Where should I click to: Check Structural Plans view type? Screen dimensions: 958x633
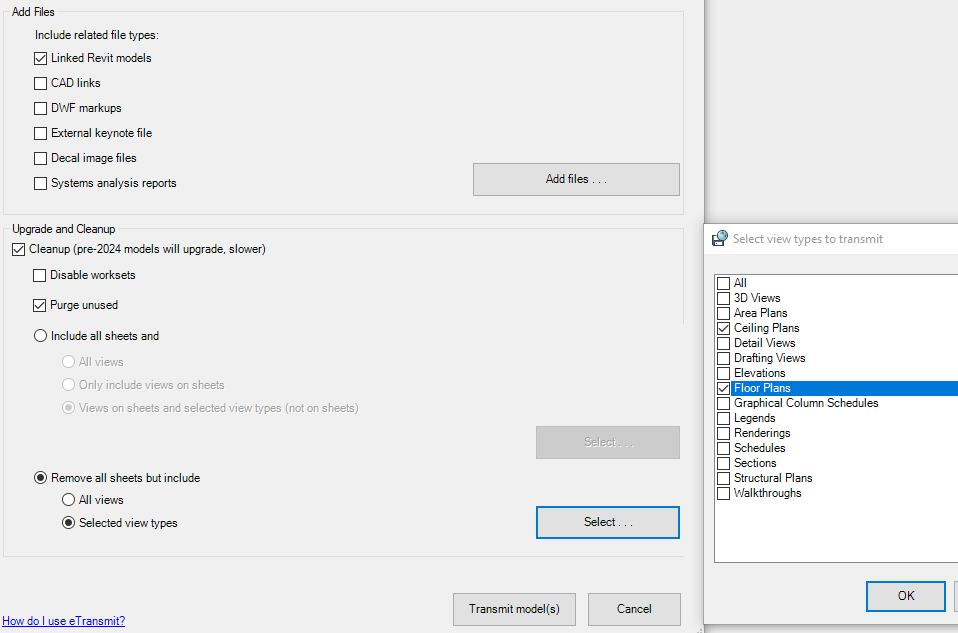(x=723, y=478)
